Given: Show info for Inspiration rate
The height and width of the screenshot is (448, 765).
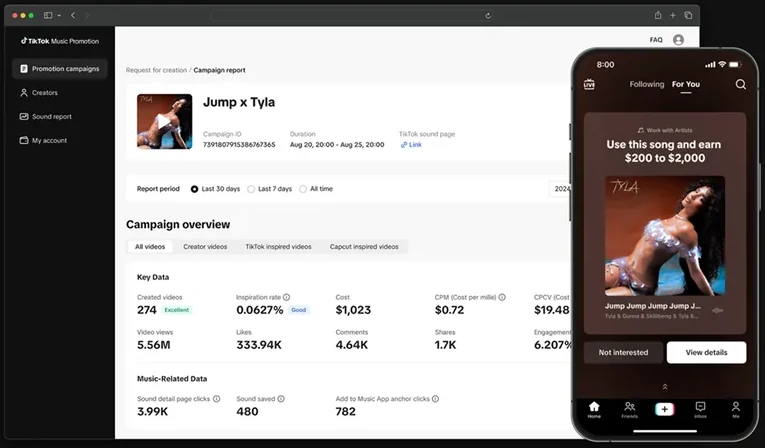Looking at the screenshot, I should pyautogui.click(x=286, y=297).
